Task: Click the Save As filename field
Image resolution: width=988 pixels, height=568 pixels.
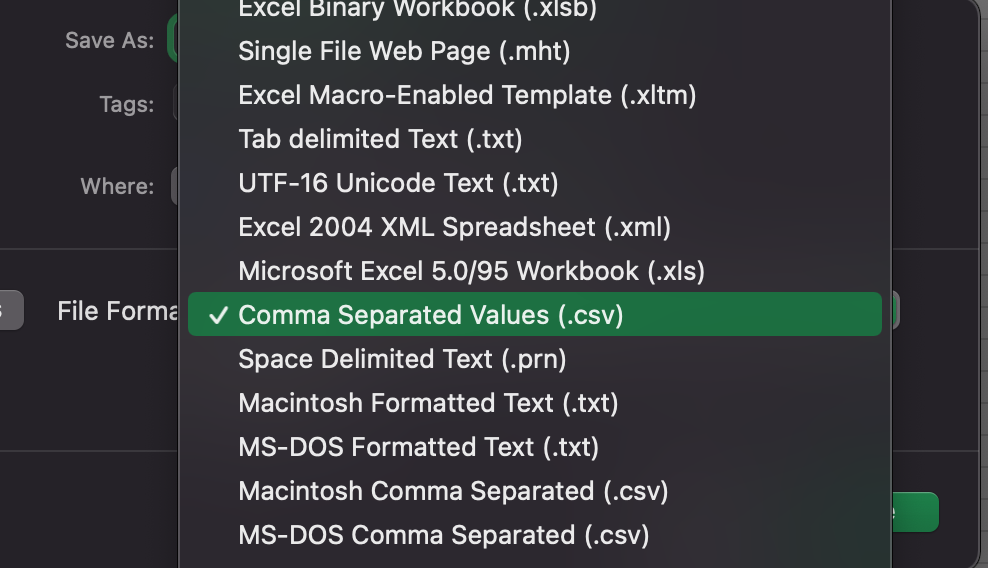Action: 173,41
